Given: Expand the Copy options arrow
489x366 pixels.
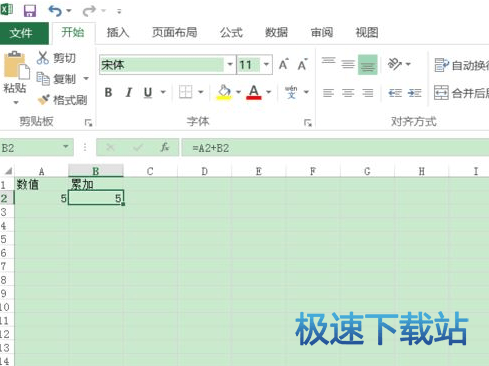Looking at the screenshot, I should pos(86,79).
